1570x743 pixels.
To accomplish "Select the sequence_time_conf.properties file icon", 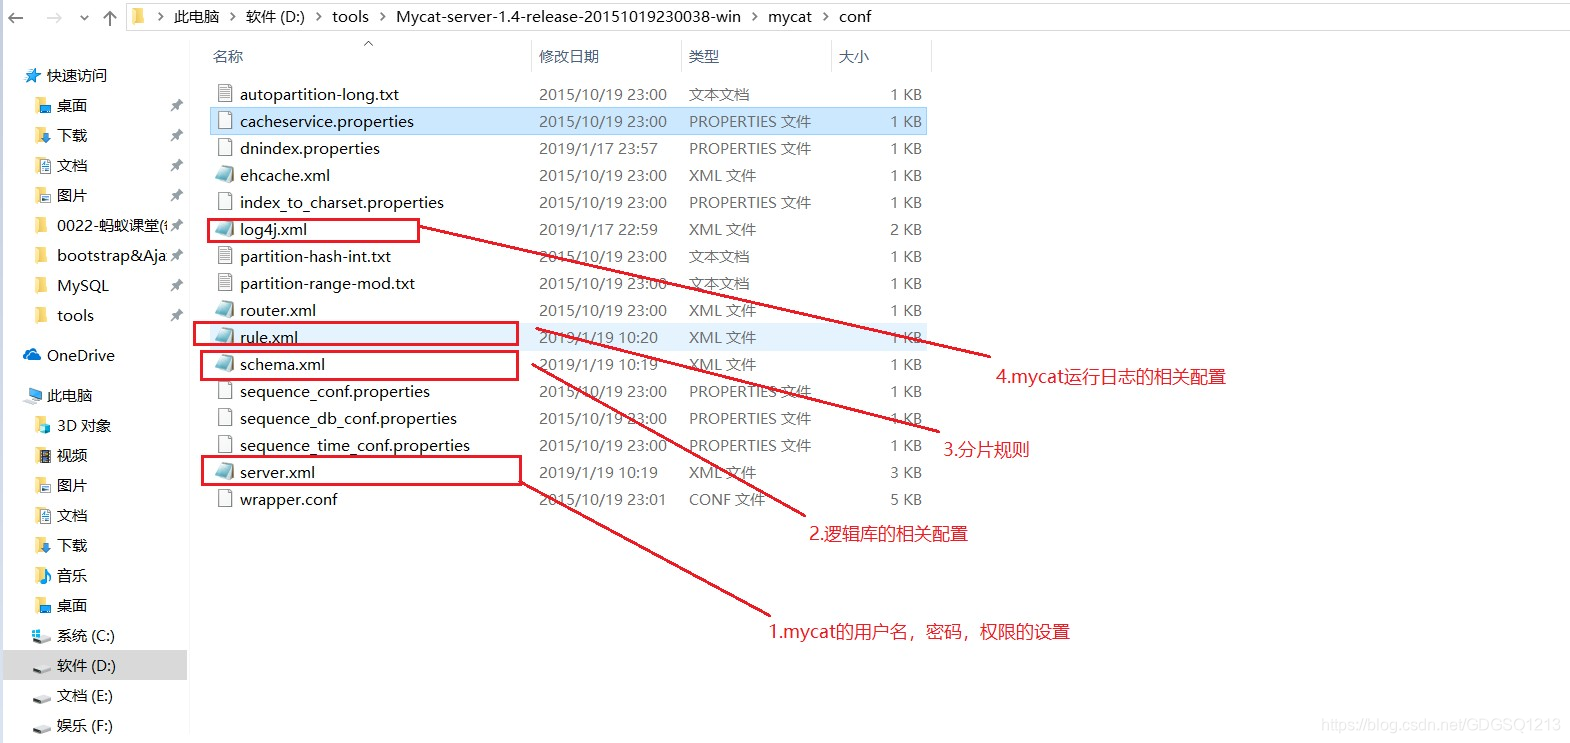I will (225, 445).
